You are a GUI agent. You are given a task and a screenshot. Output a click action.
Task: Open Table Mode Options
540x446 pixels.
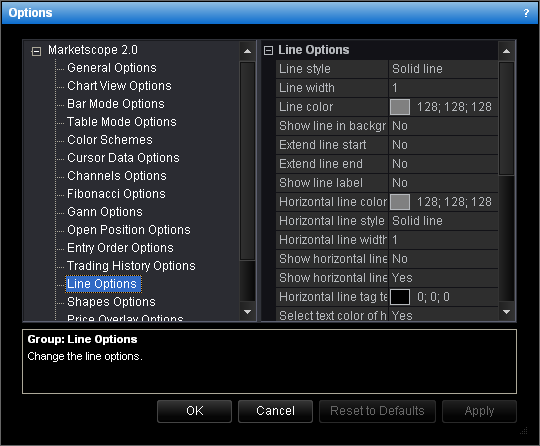(122, 122)
